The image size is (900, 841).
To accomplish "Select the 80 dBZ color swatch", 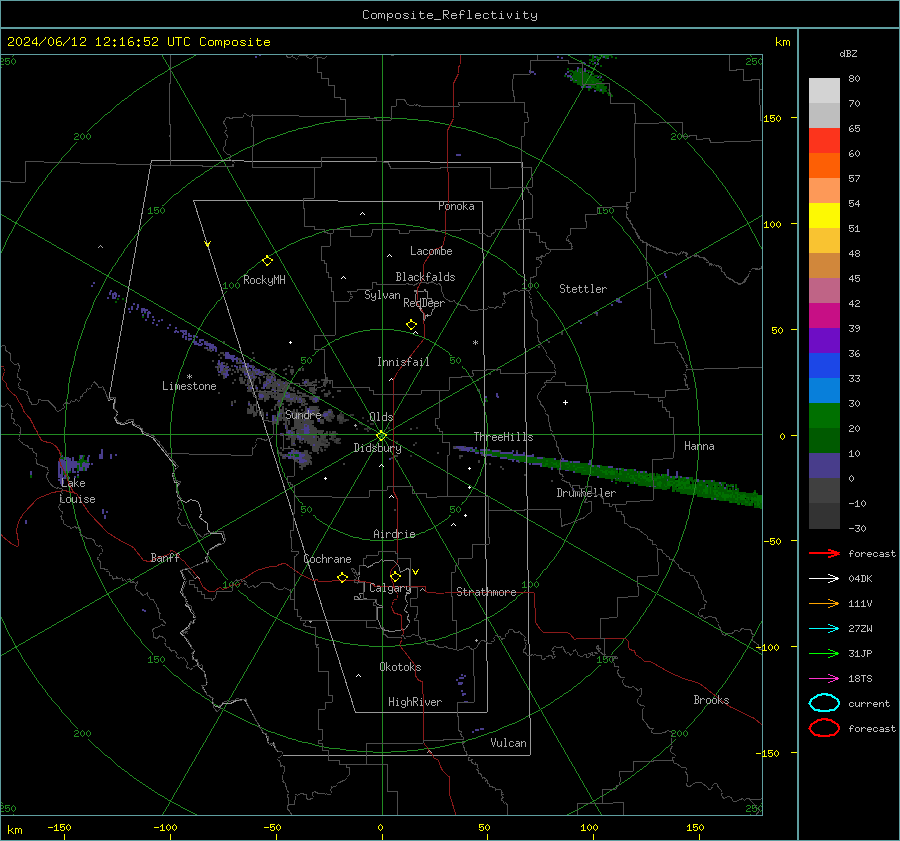I will [824, 91].
